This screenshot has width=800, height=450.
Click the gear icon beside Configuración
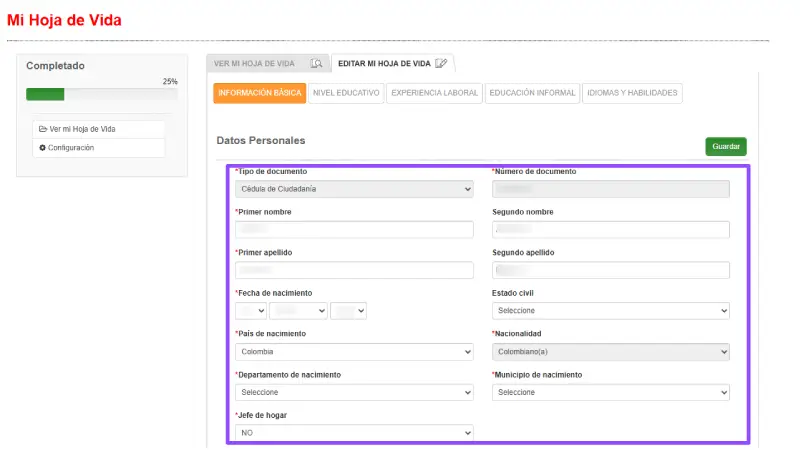point(42,148)
